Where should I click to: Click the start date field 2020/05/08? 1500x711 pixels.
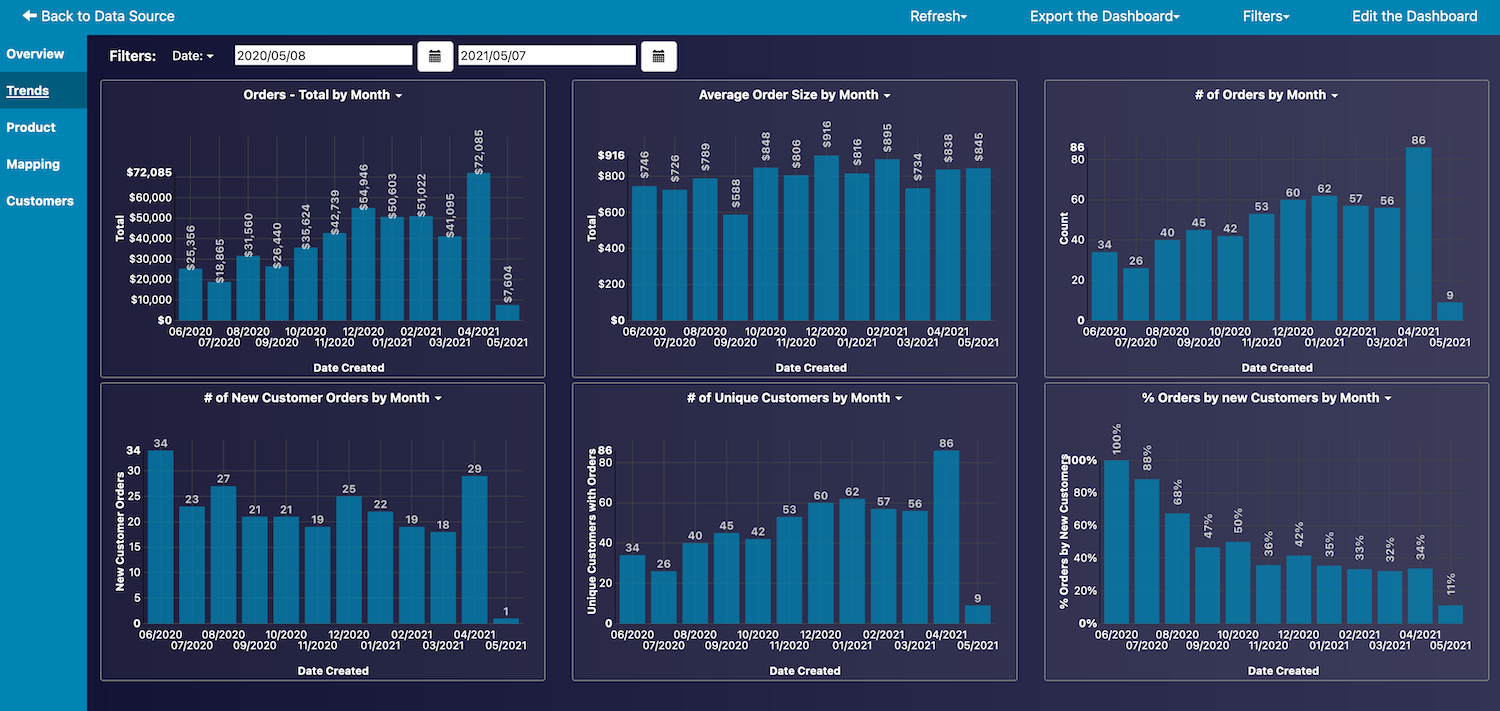point(323,56)
